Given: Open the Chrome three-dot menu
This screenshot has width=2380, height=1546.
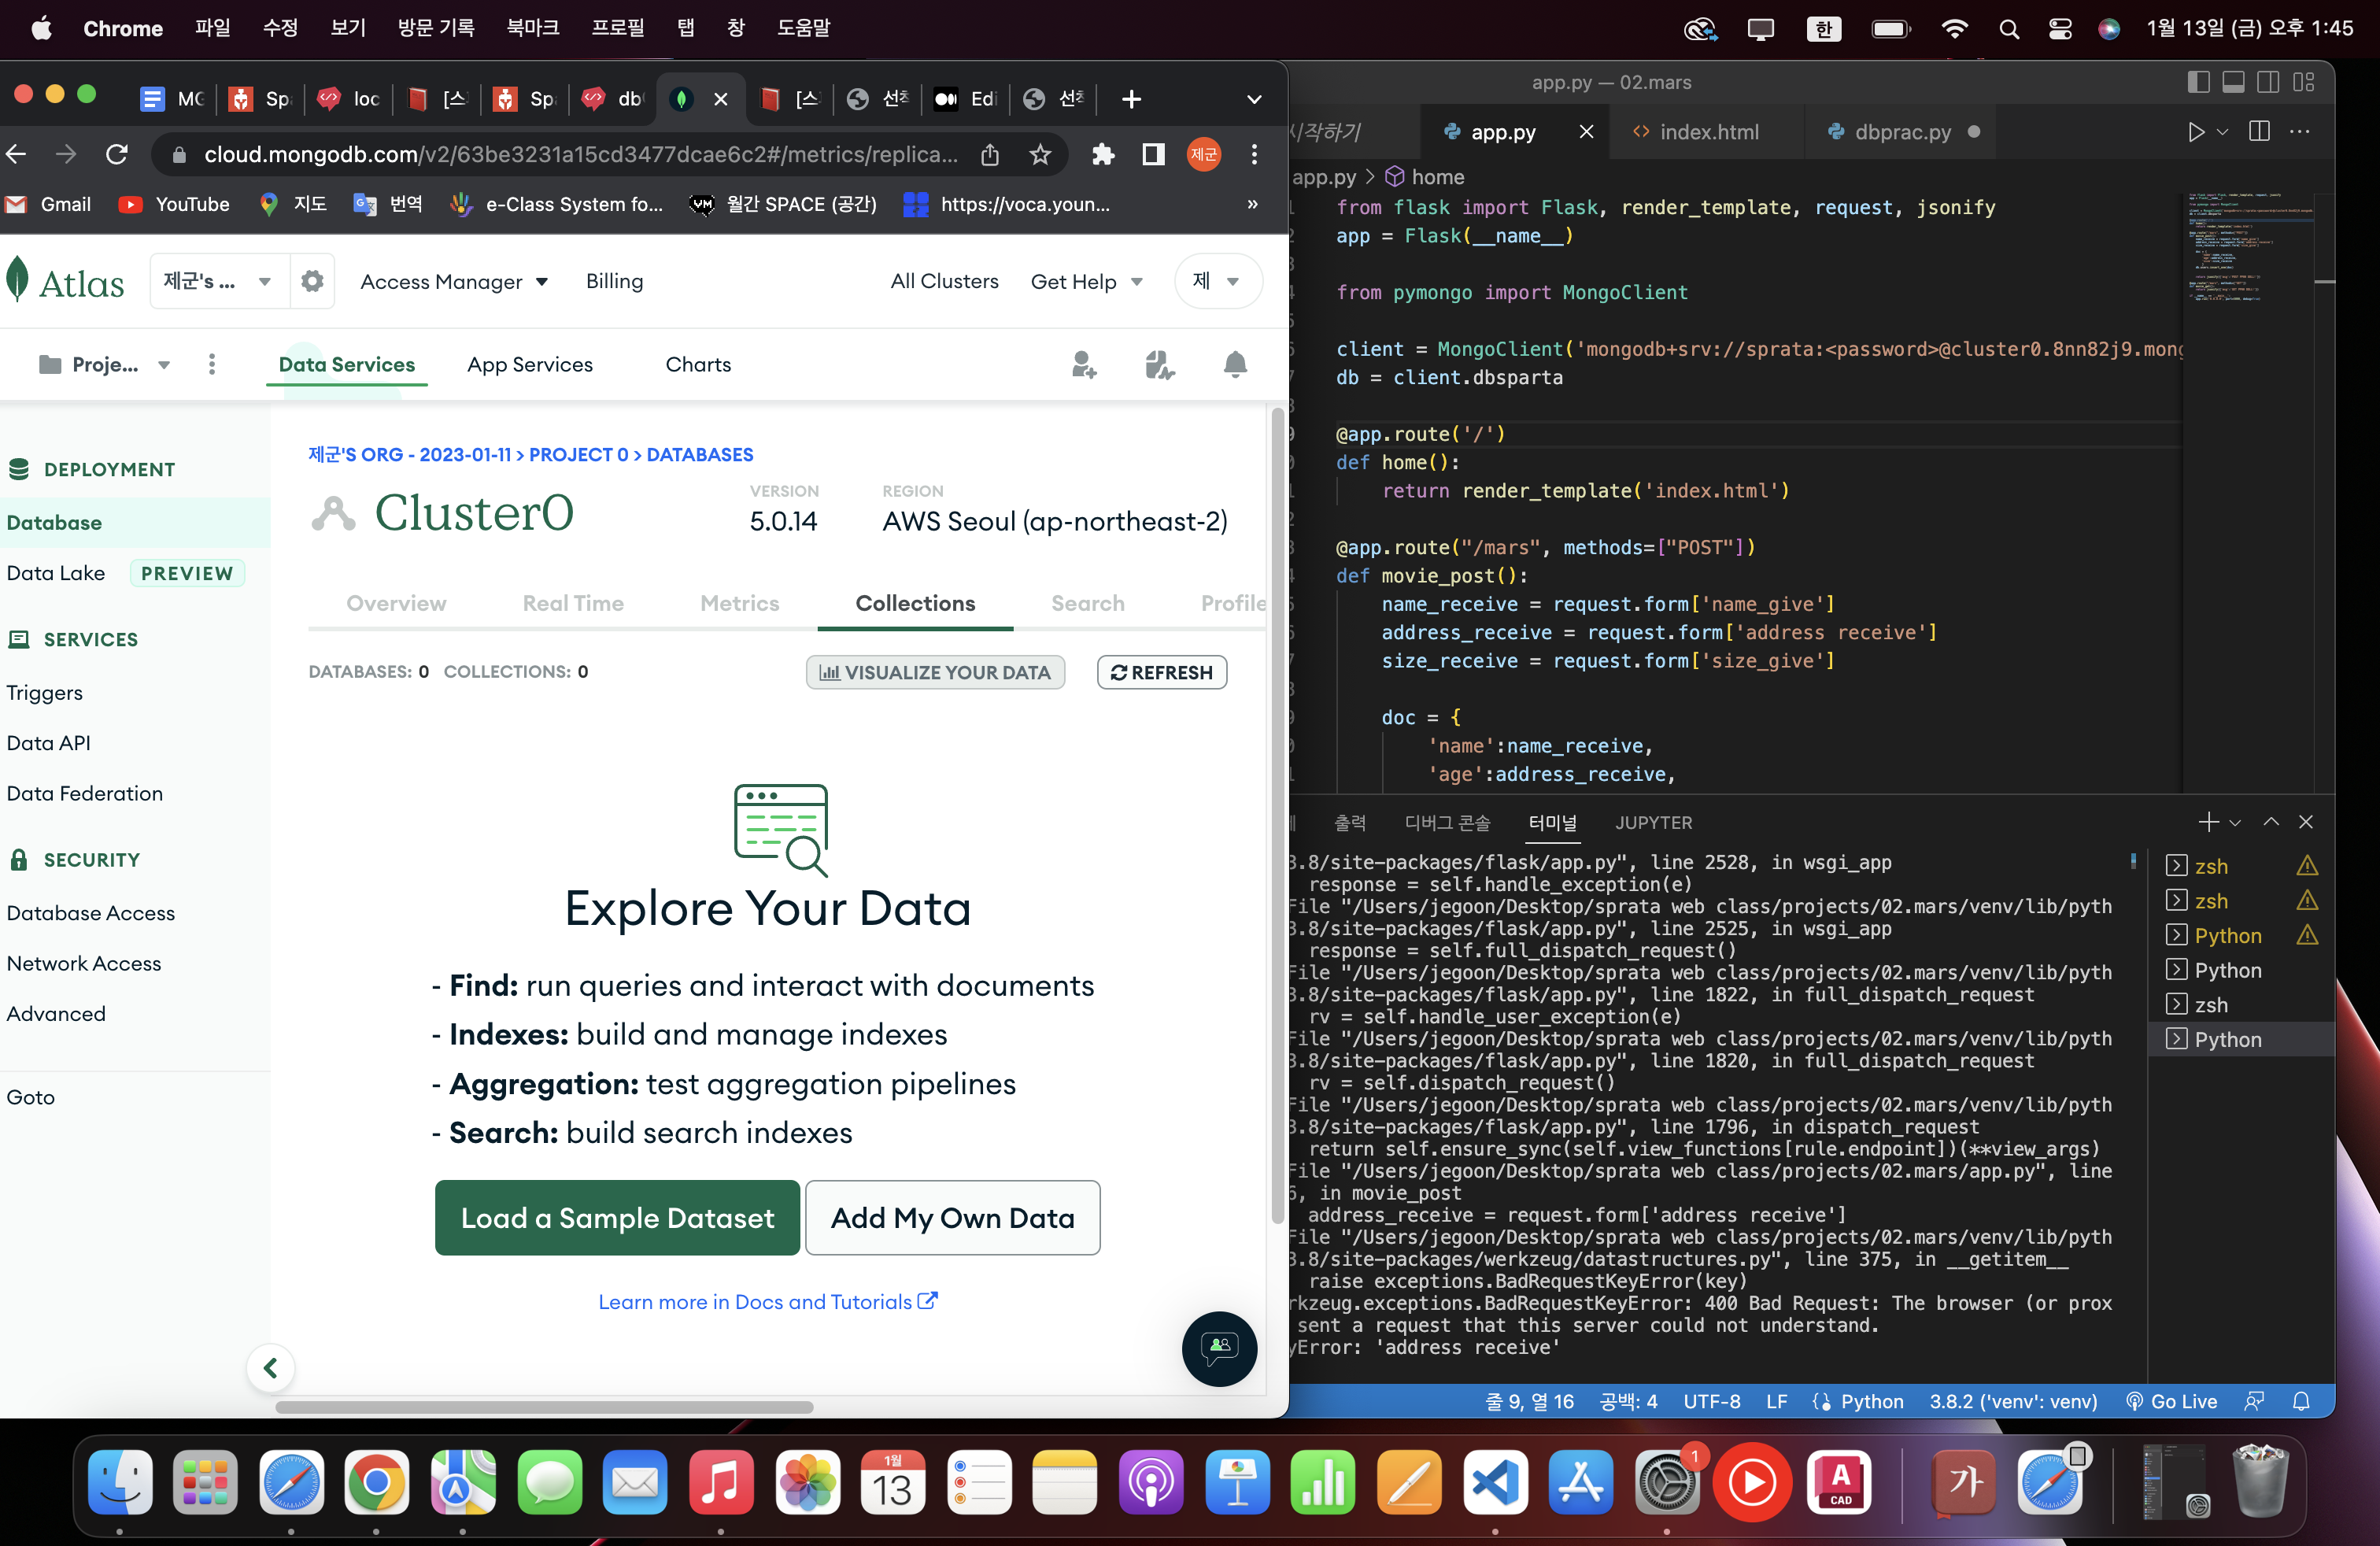Looking at the screenshot, I should 1254,154.
